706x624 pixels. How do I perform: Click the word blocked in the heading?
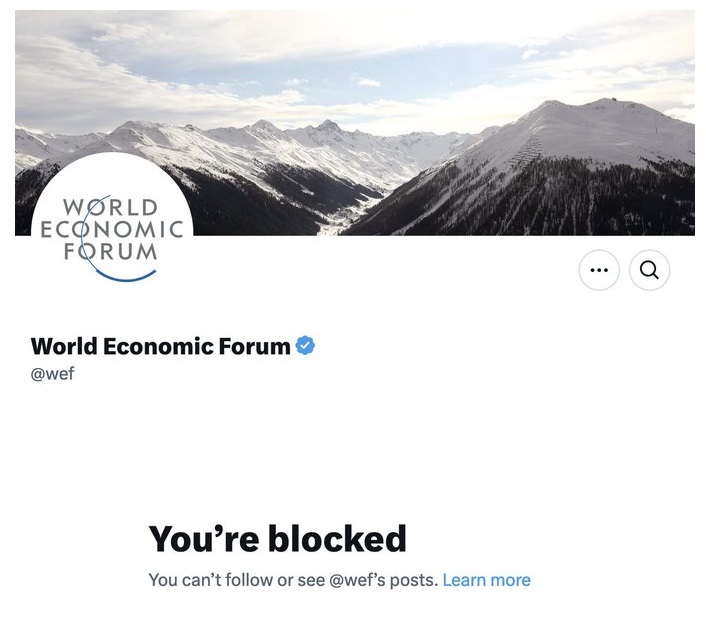(338, 538)
